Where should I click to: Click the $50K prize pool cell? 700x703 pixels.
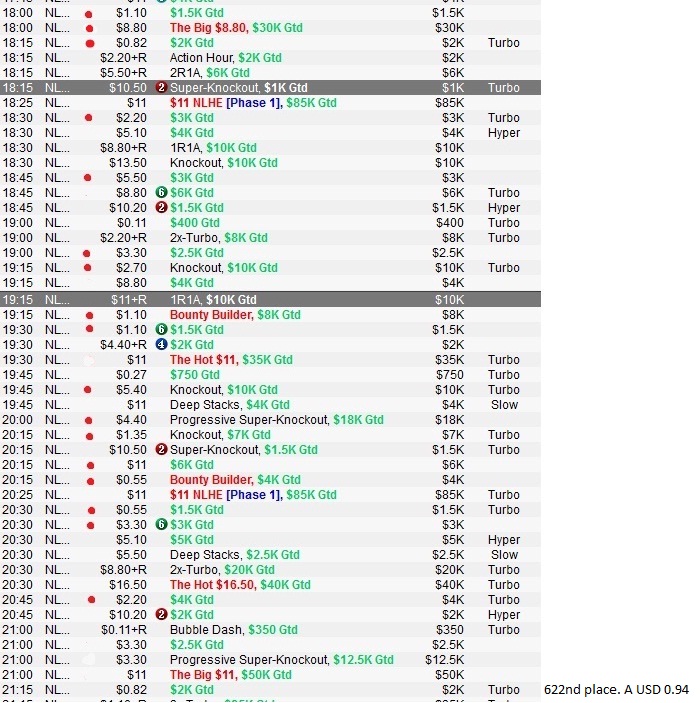[x=449, y=674]
